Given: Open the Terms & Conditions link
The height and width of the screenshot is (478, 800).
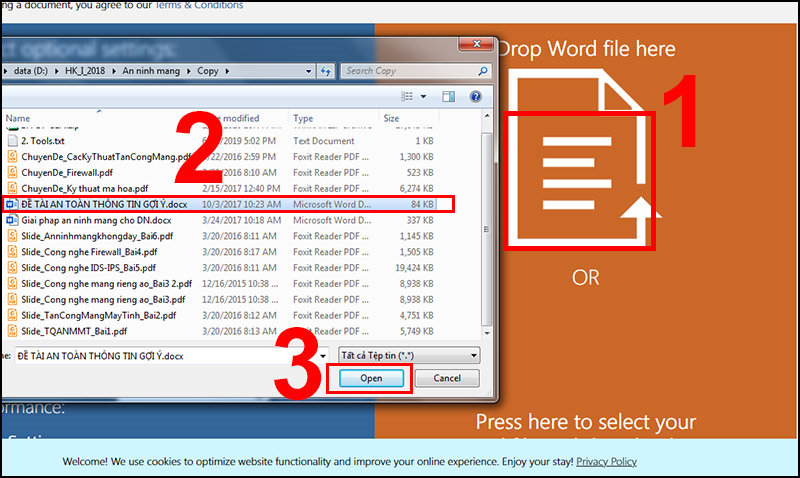Looking at the screenshot, I should (199, 5).
